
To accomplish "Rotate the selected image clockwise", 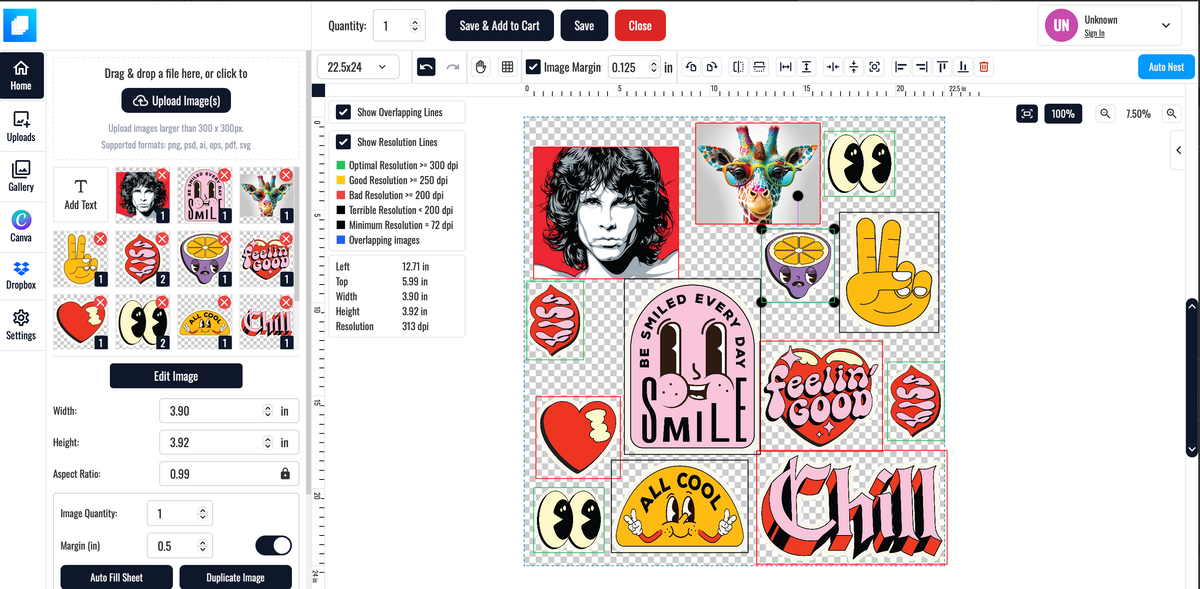I will click(711, 67).
